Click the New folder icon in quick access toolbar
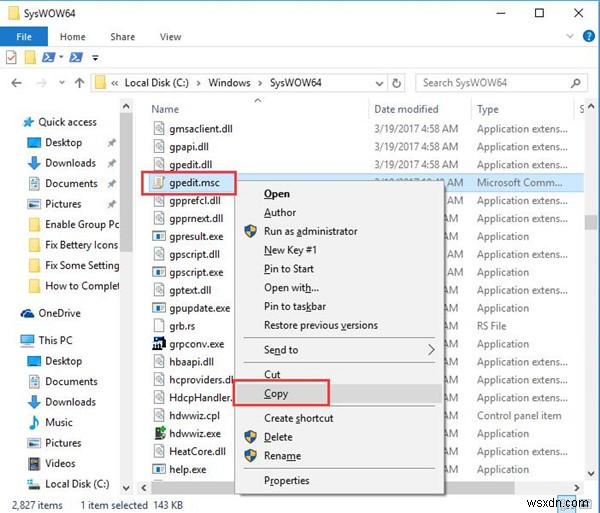The height and width of the screenshot is (513, 600). (30, 57)
